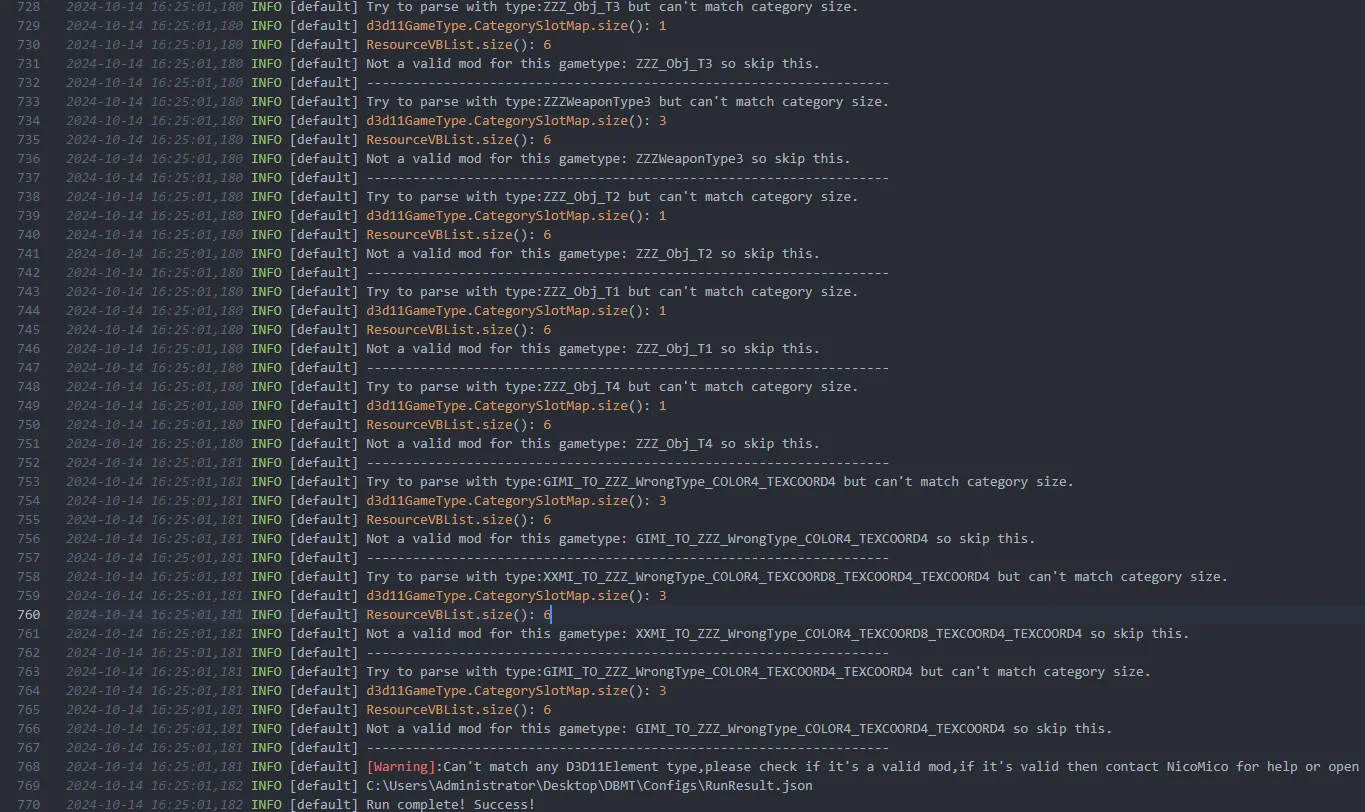Click 'Not a valid mod' line for ZZZWeaponType3

click(608, 159)
